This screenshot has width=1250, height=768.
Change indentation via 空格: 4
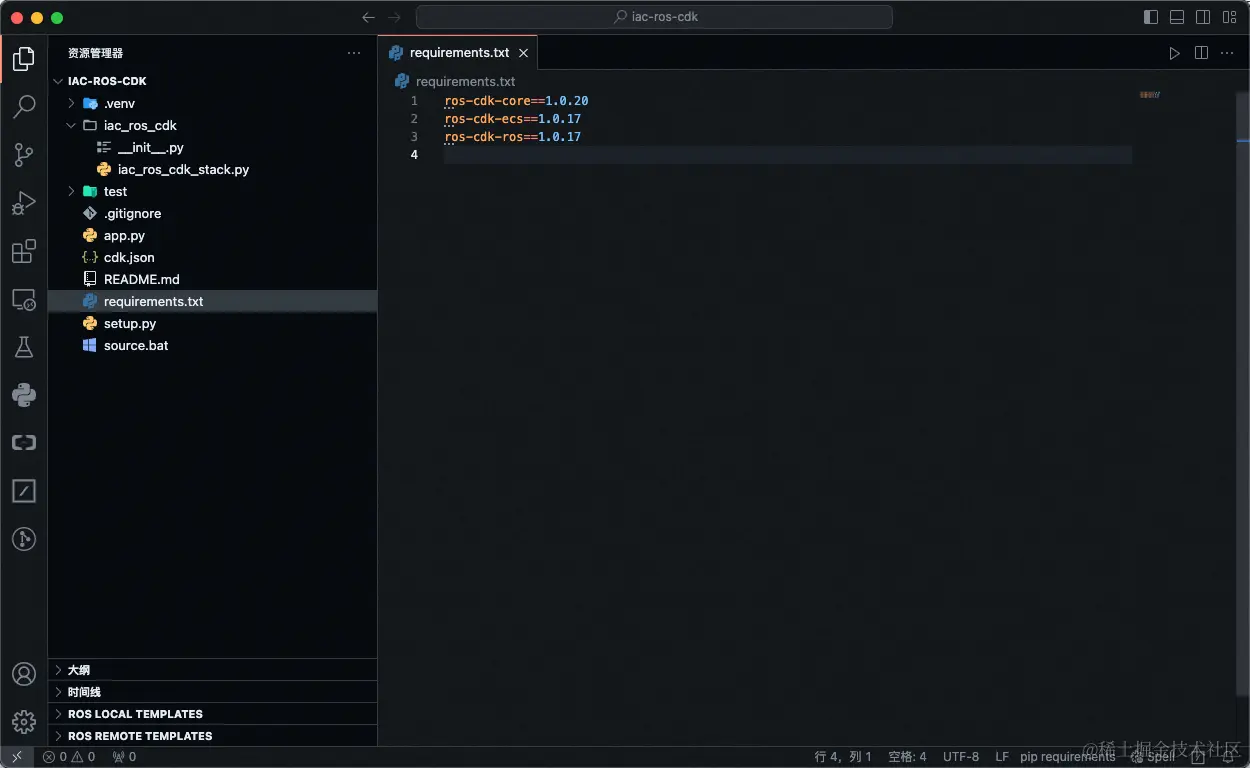tap(907, 757)
